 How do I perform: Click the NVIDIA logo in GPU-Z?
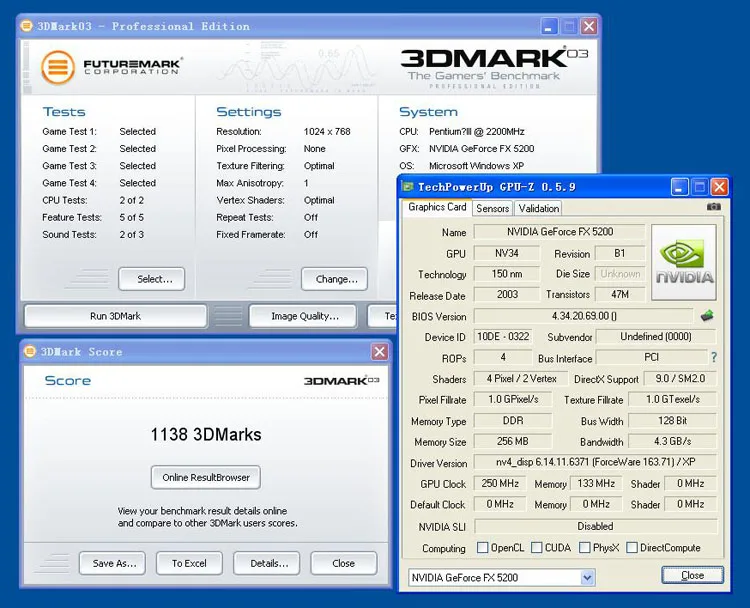684,263
